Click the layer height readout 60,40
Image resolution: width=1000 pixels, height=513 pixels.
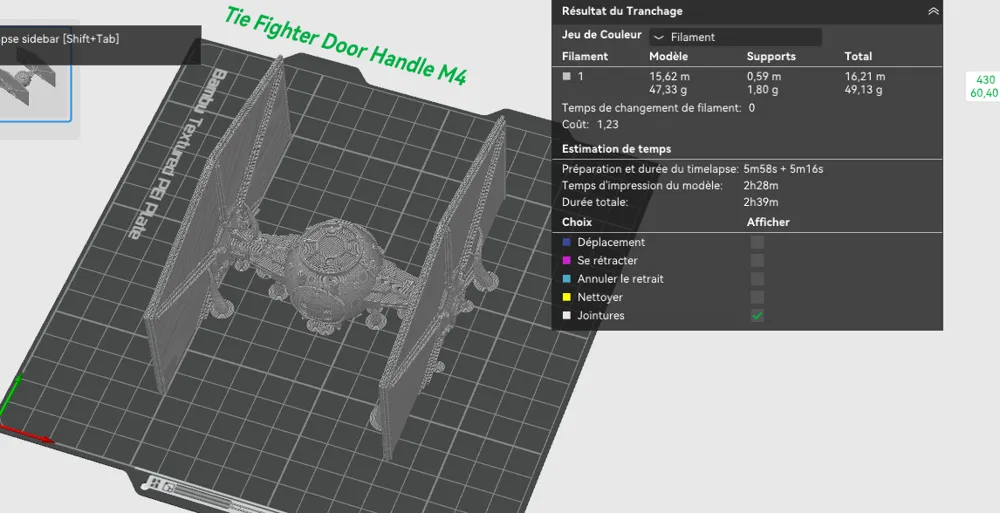(x=984, y=93)
